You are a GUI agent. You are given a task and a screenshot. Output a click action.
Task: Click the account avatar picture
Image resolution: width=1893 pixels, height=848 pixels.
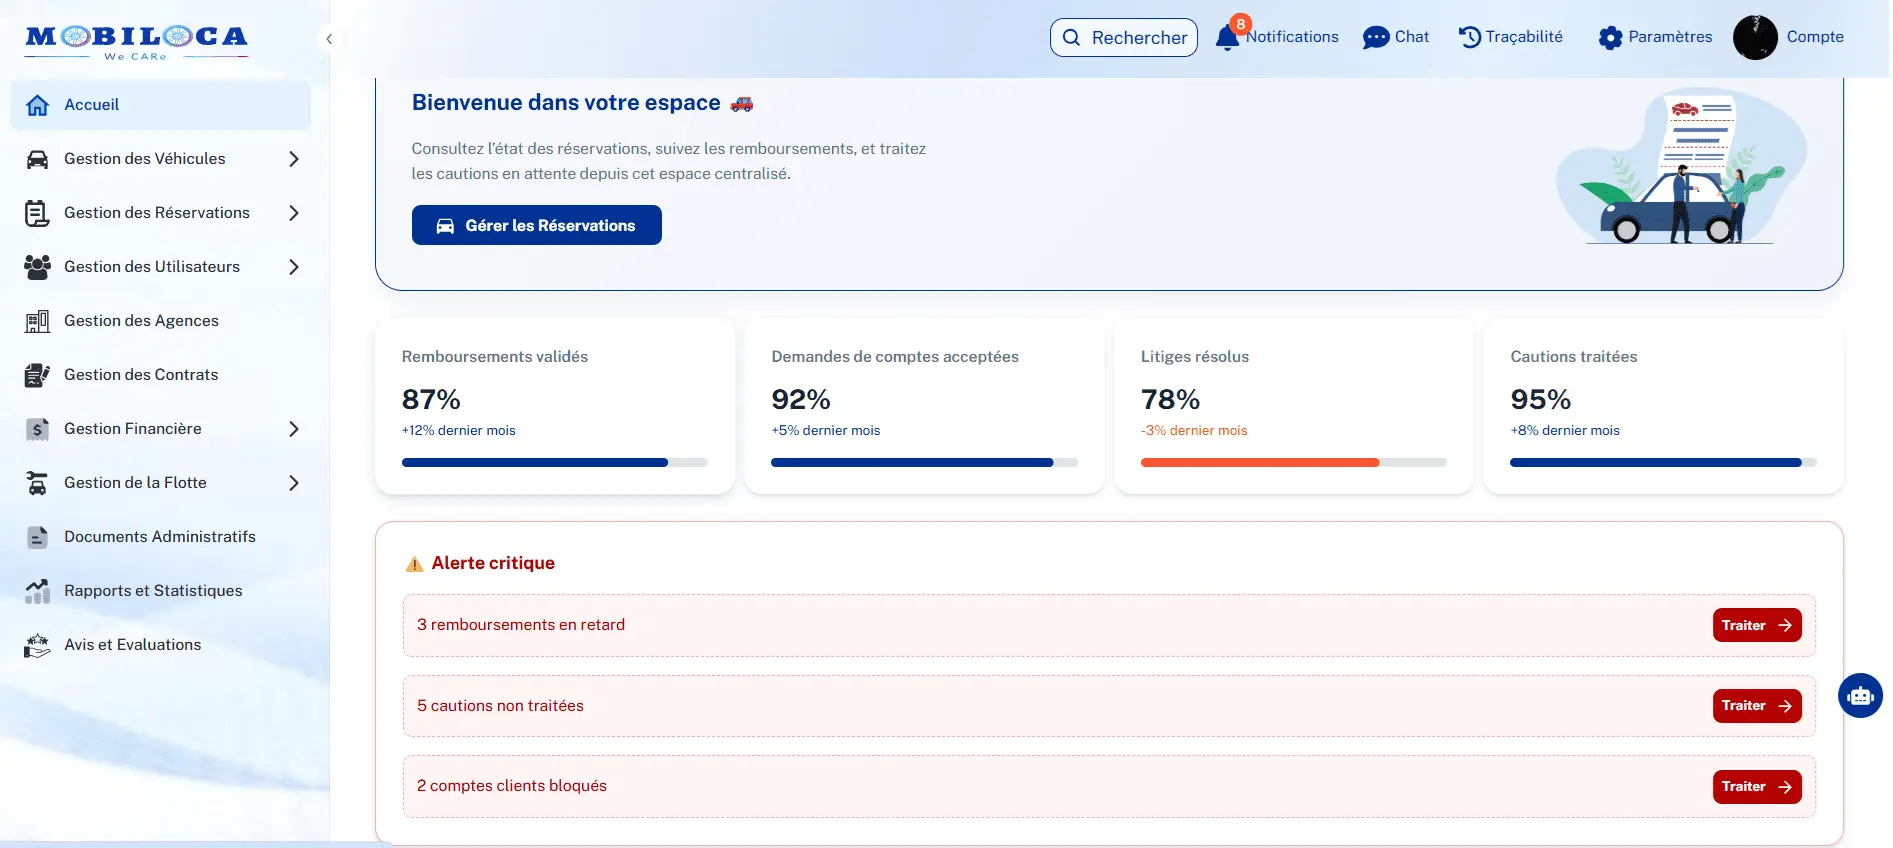(x=1755, y=38)
